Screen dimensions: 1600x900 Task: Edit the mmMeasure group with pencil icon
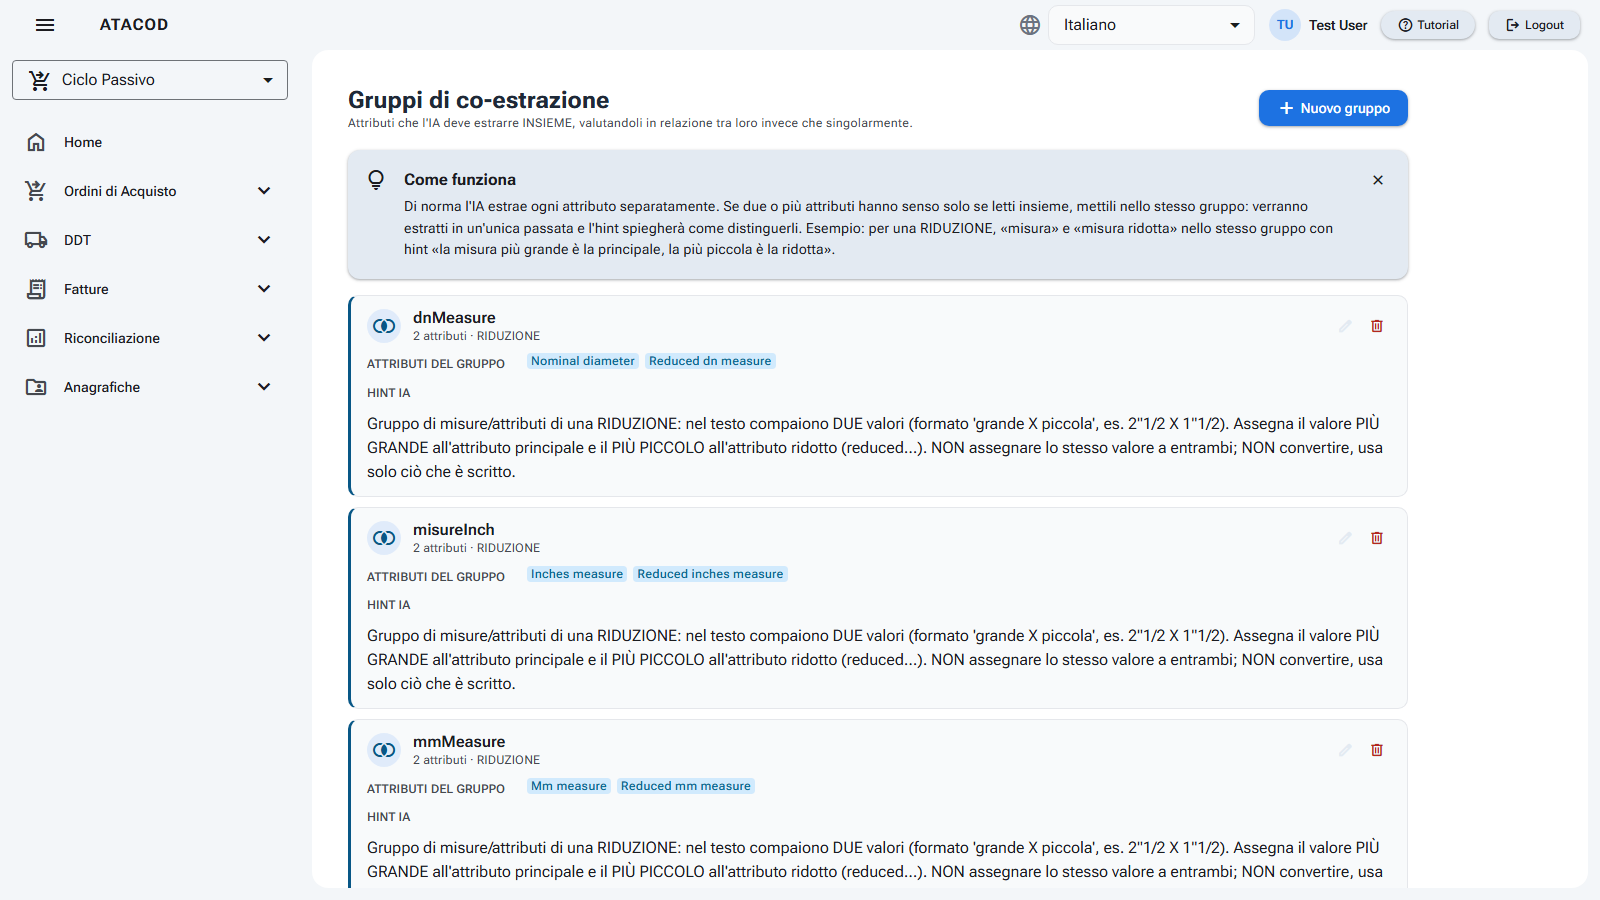coord(1345,750)
